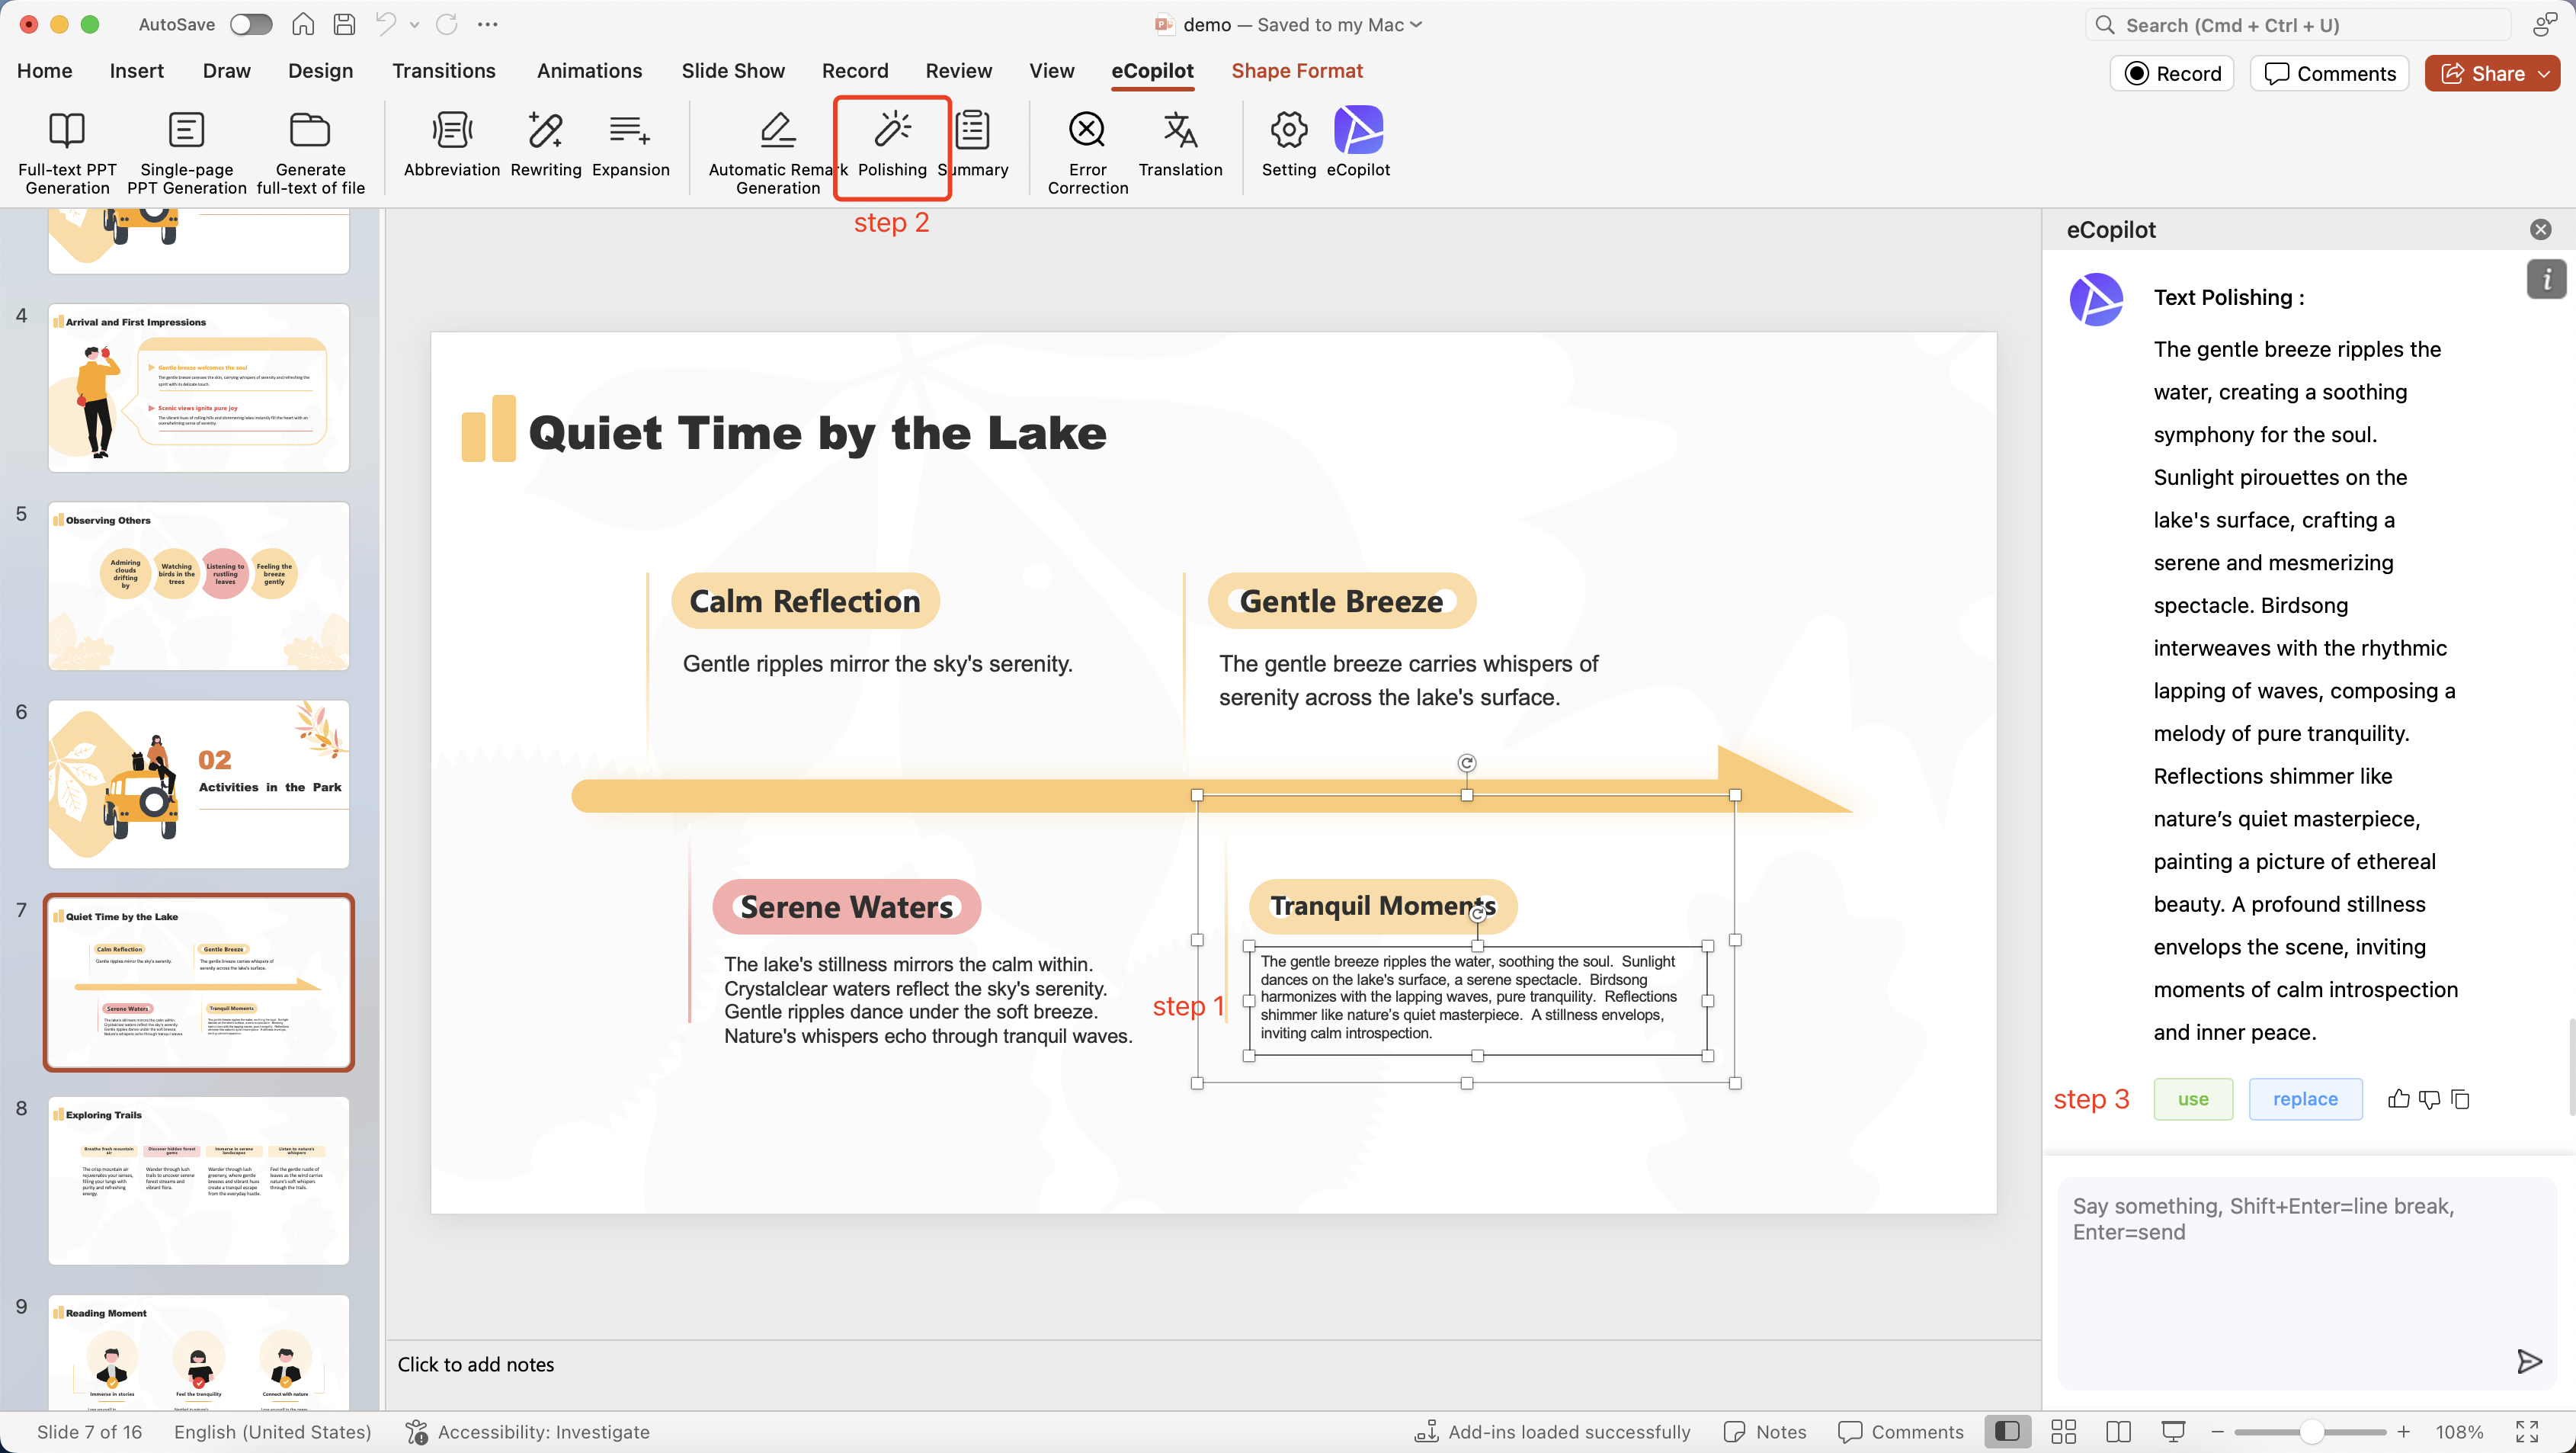
Task: Select the Expansion tool
Action: point(630,145)
